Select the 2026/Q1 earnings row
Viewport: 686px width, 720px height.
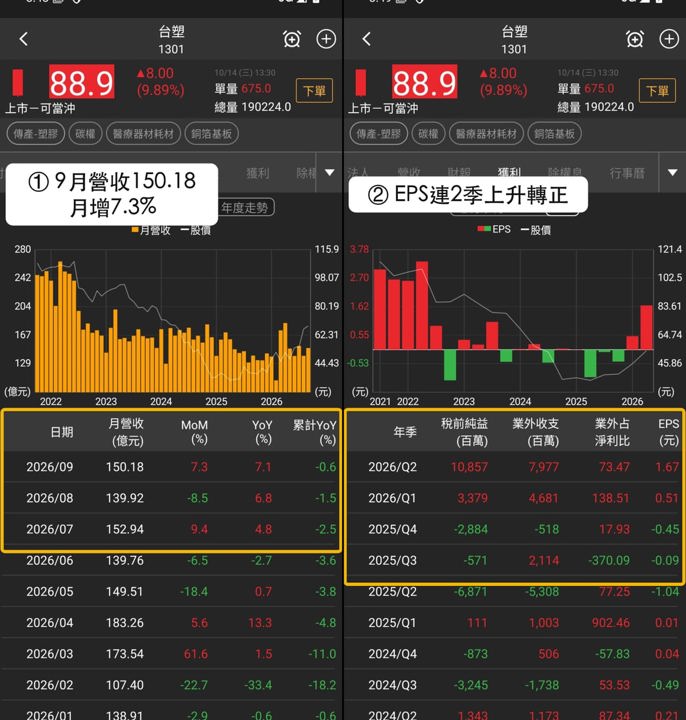click(513, 498)
